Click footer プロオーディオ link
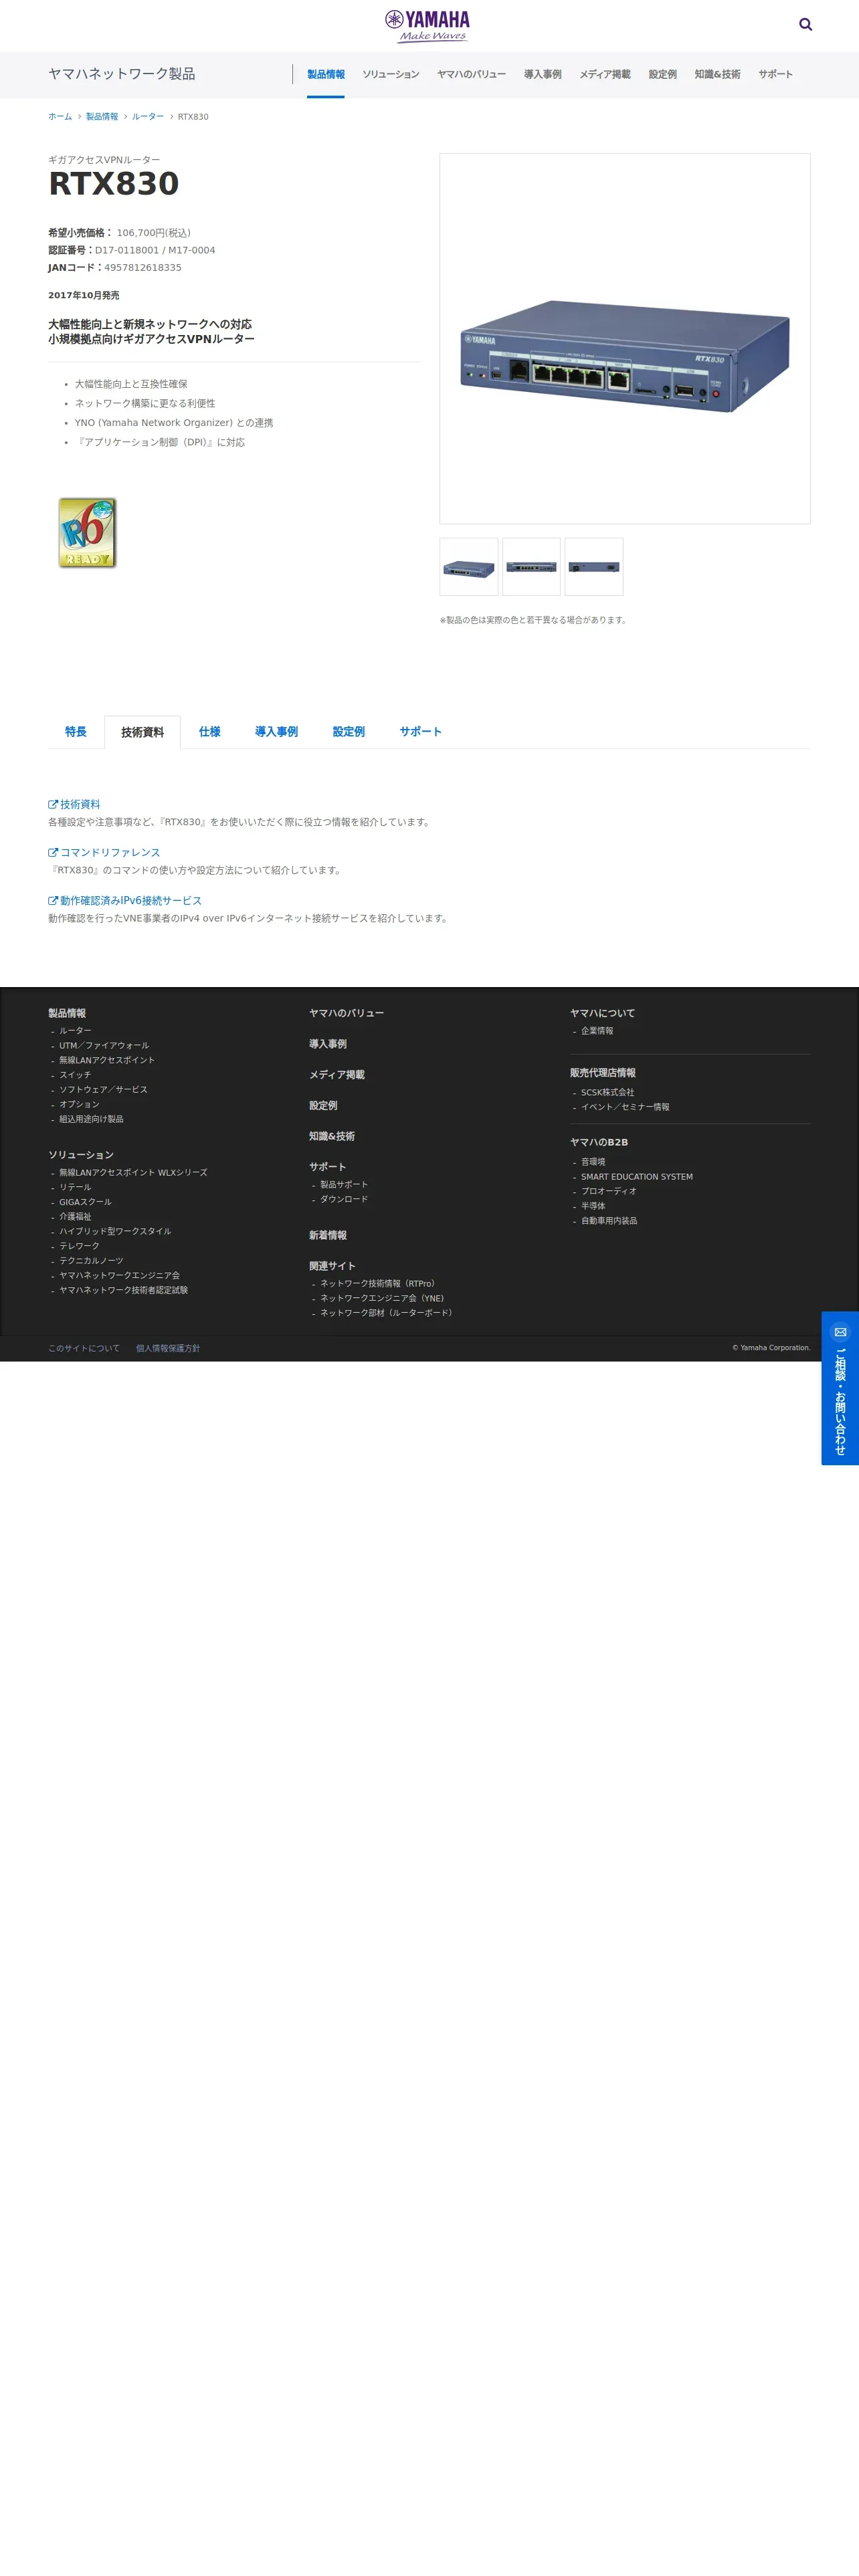Image resolution: width=859 pixels, height=2576 pixels. (x=609, y=1191)
